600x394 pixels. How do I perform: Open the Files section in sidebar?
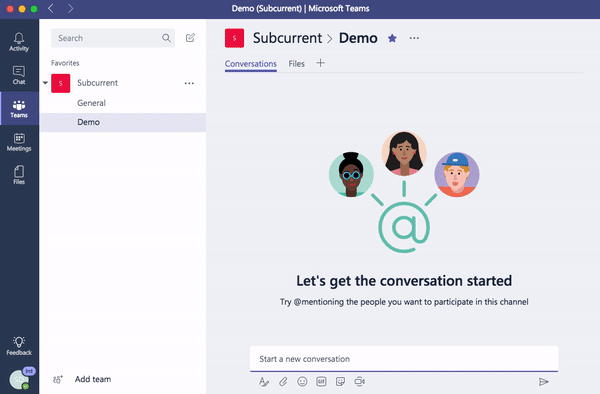tap(19, 175)
